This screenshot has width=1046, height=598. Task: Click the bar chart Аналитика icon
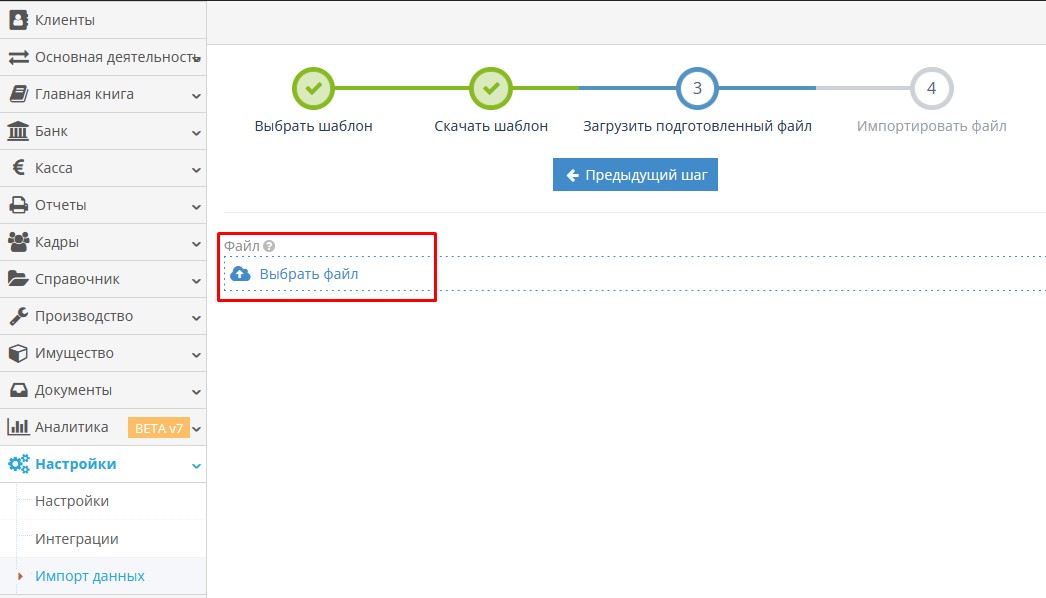[18, 427]
